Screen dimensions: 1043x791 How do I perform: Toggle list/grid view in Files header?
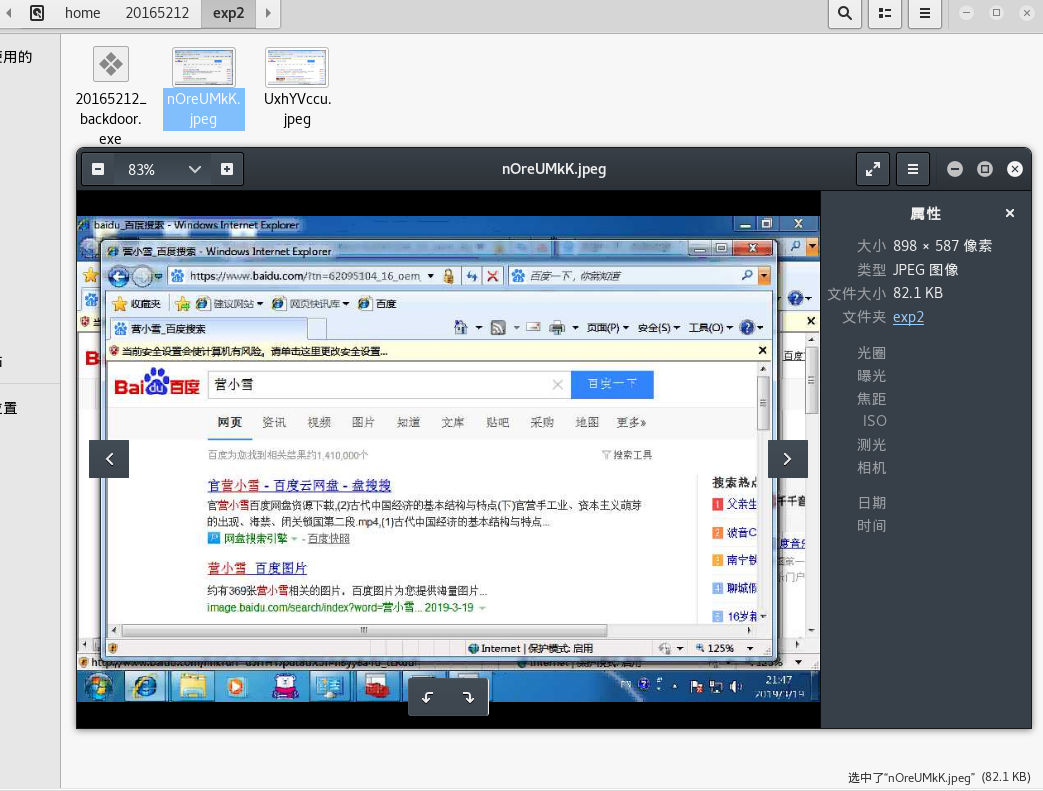(x=885, y=13)
